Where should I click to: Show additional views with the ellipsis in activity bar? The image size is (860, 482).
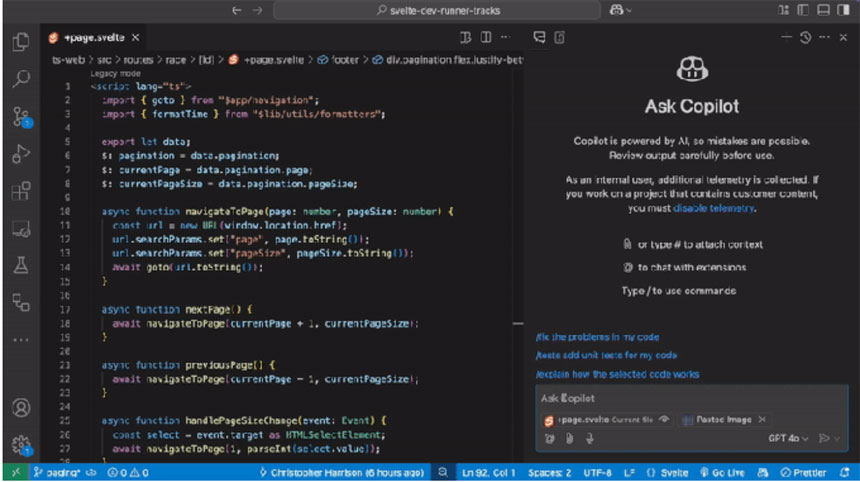click(21, 339)
